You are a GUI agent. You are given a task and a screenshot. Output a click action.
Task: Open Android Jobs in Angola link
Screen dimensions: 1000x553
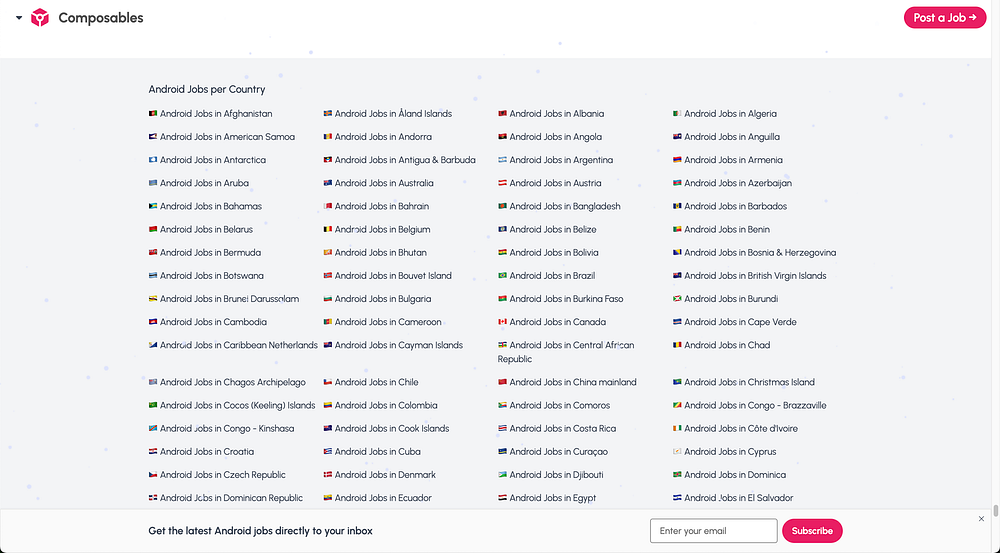point(550,136)
